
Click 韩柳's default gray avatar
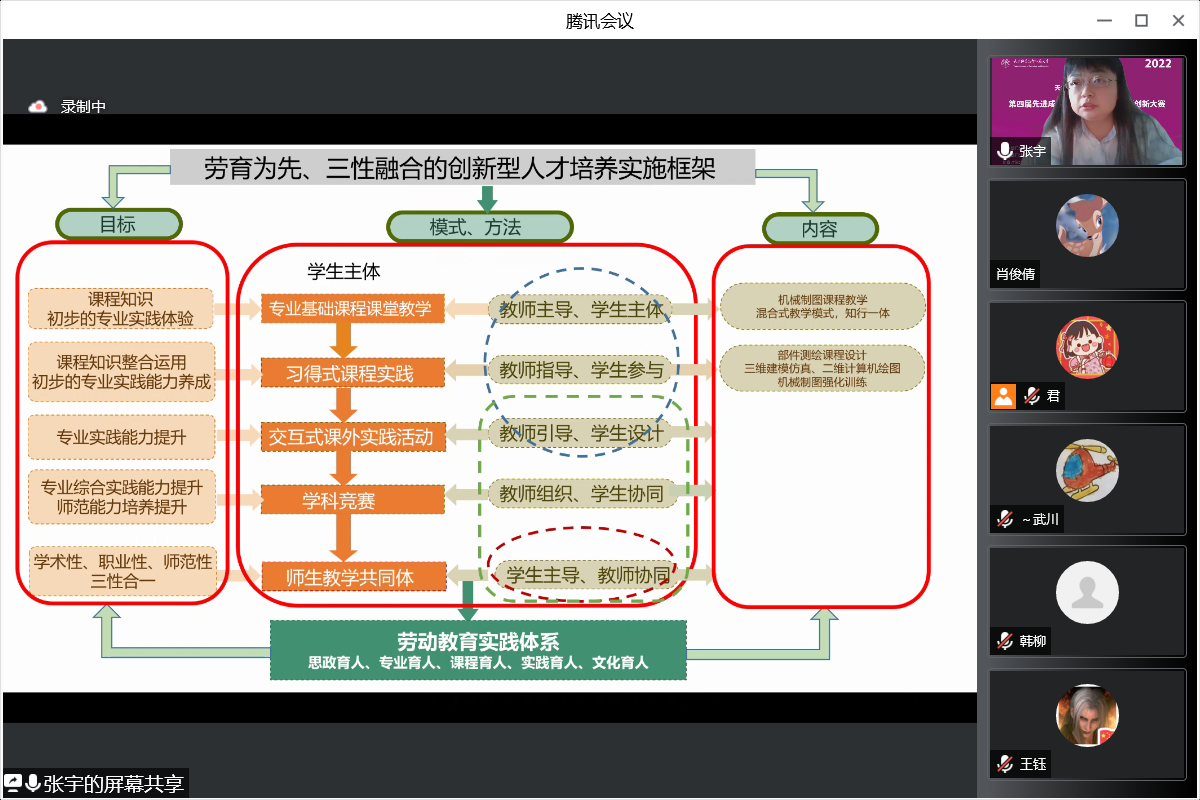point(1087,592)
